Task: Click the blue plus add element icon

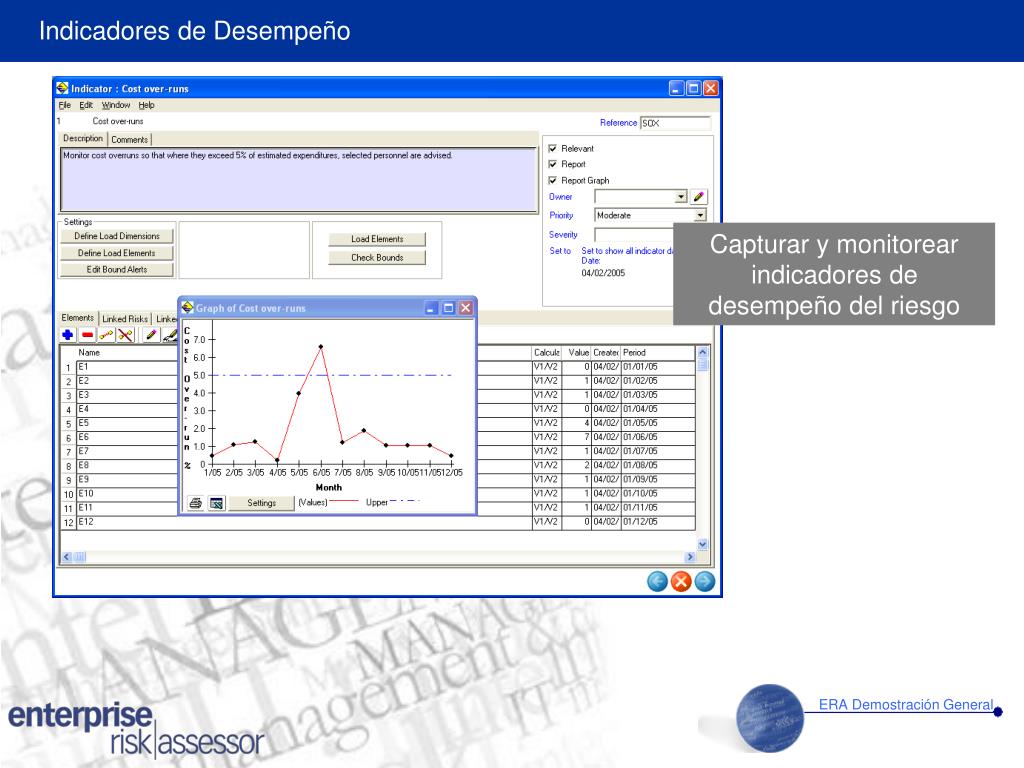Action: coord(67,335)
